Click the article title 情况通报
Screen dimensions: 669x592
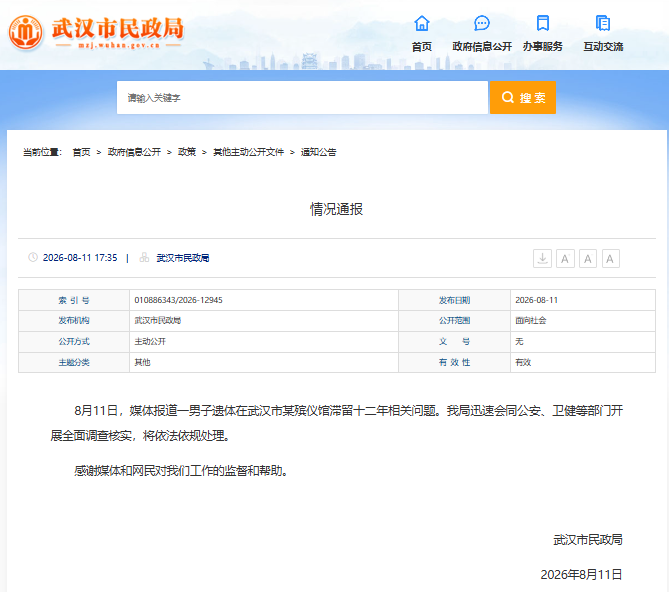pyautogui.click(x=336, y=209)
